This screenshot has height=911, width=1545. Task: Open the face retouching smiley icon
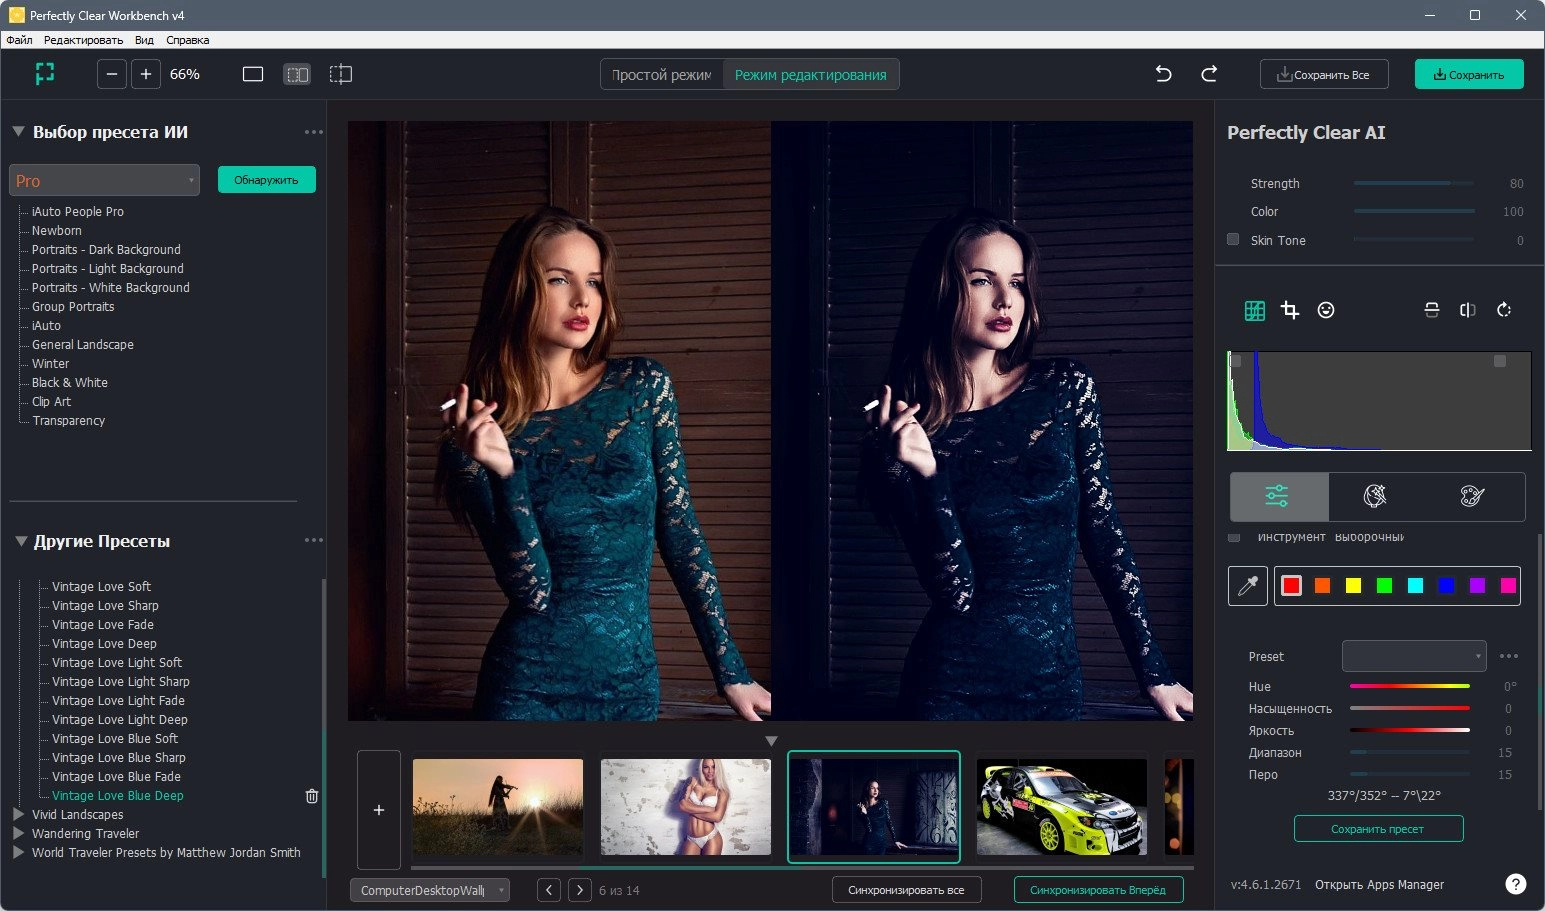[1326, 310]
